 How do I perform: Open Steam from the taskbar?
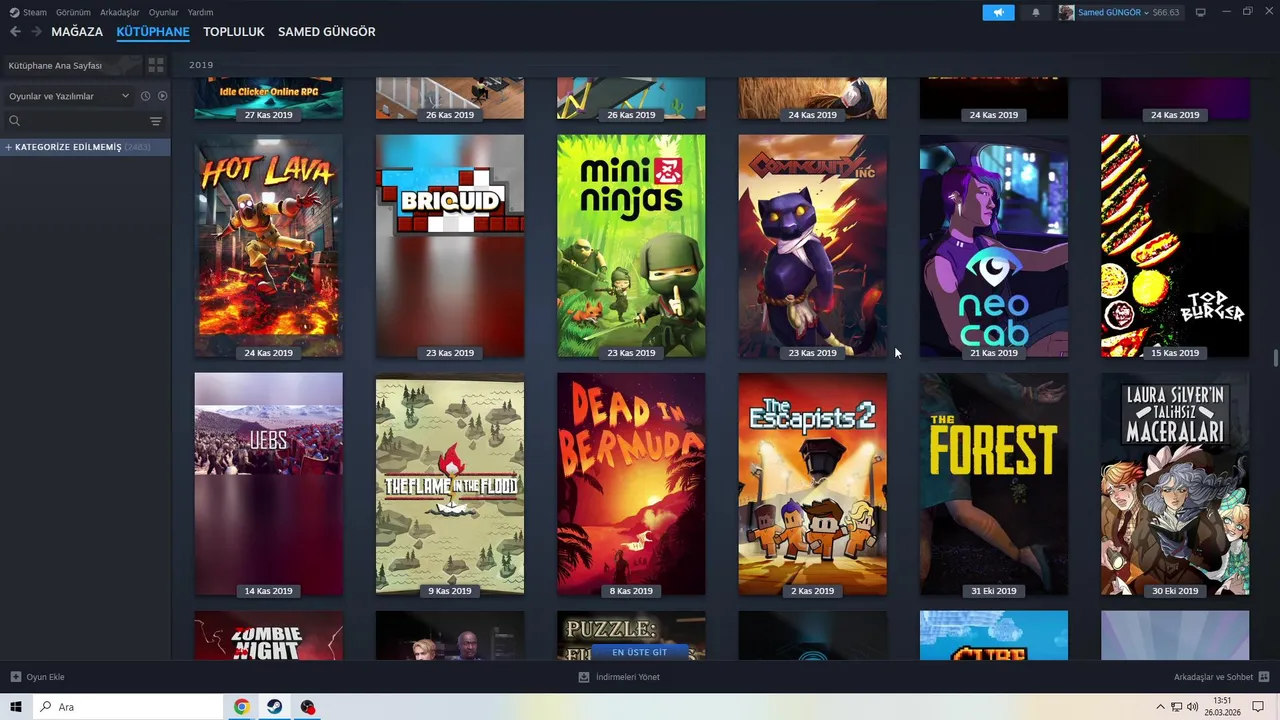point(274,707)
